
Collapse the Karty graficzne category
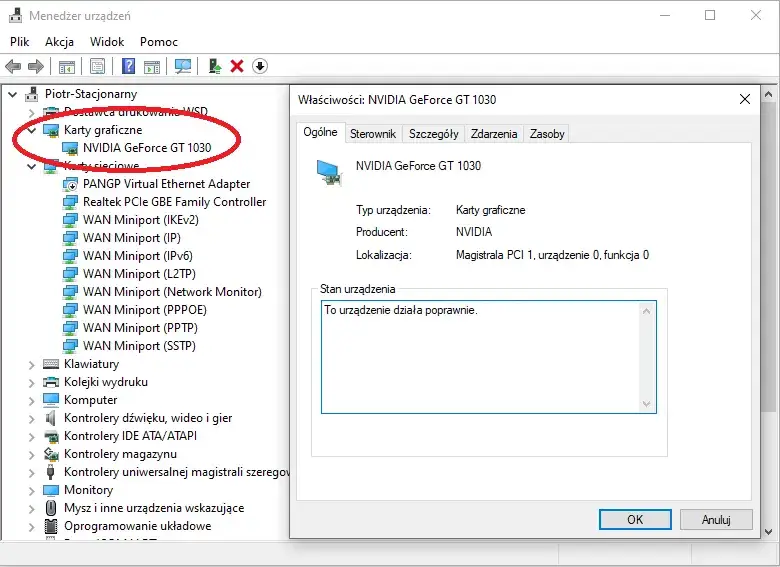(32, 130)
